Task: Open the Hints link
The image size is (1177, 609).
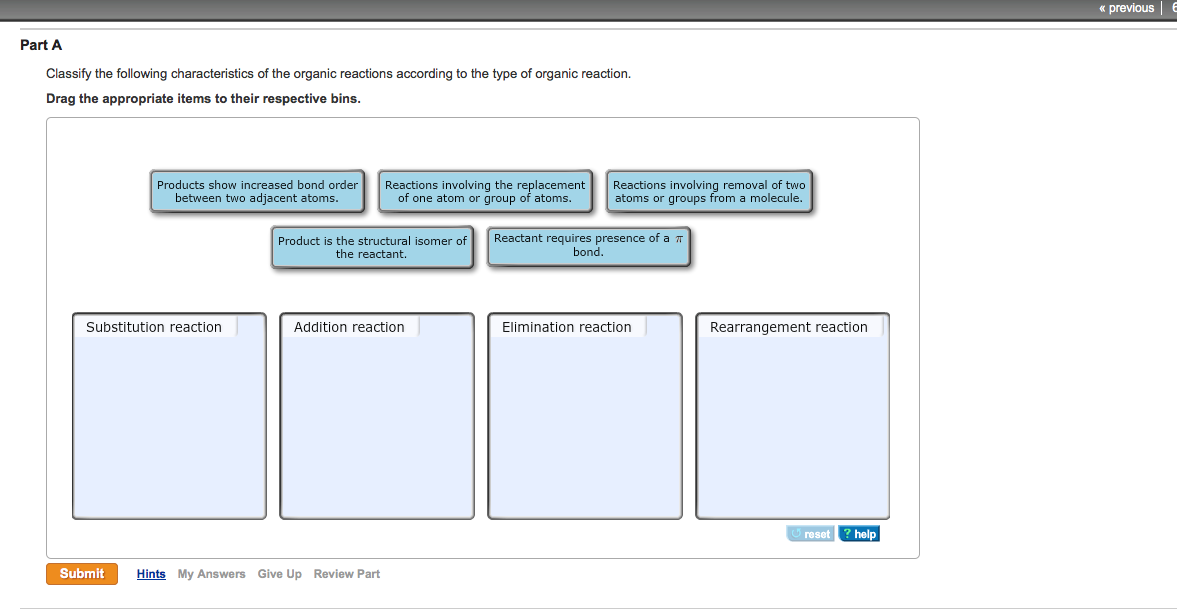Action: [x=150, y=573]
